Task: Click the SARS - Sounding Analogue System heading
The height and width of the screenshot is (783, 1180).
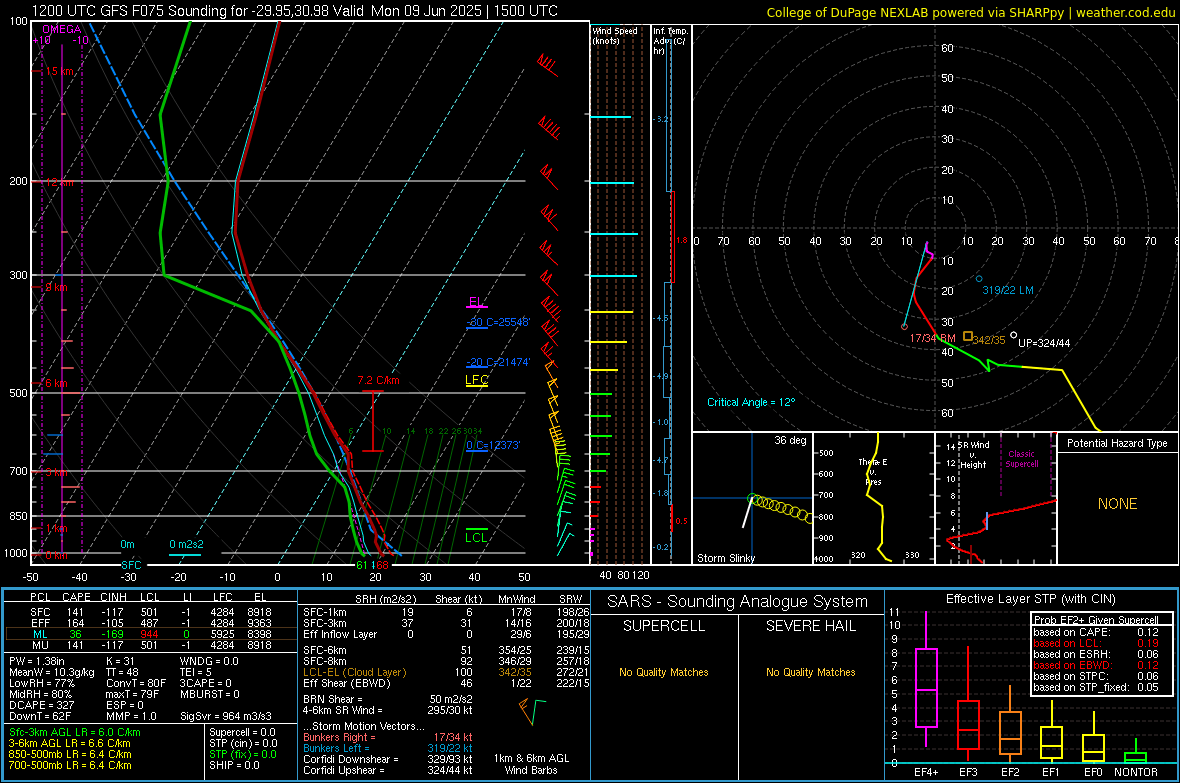Action: click(x=738, y=602)
